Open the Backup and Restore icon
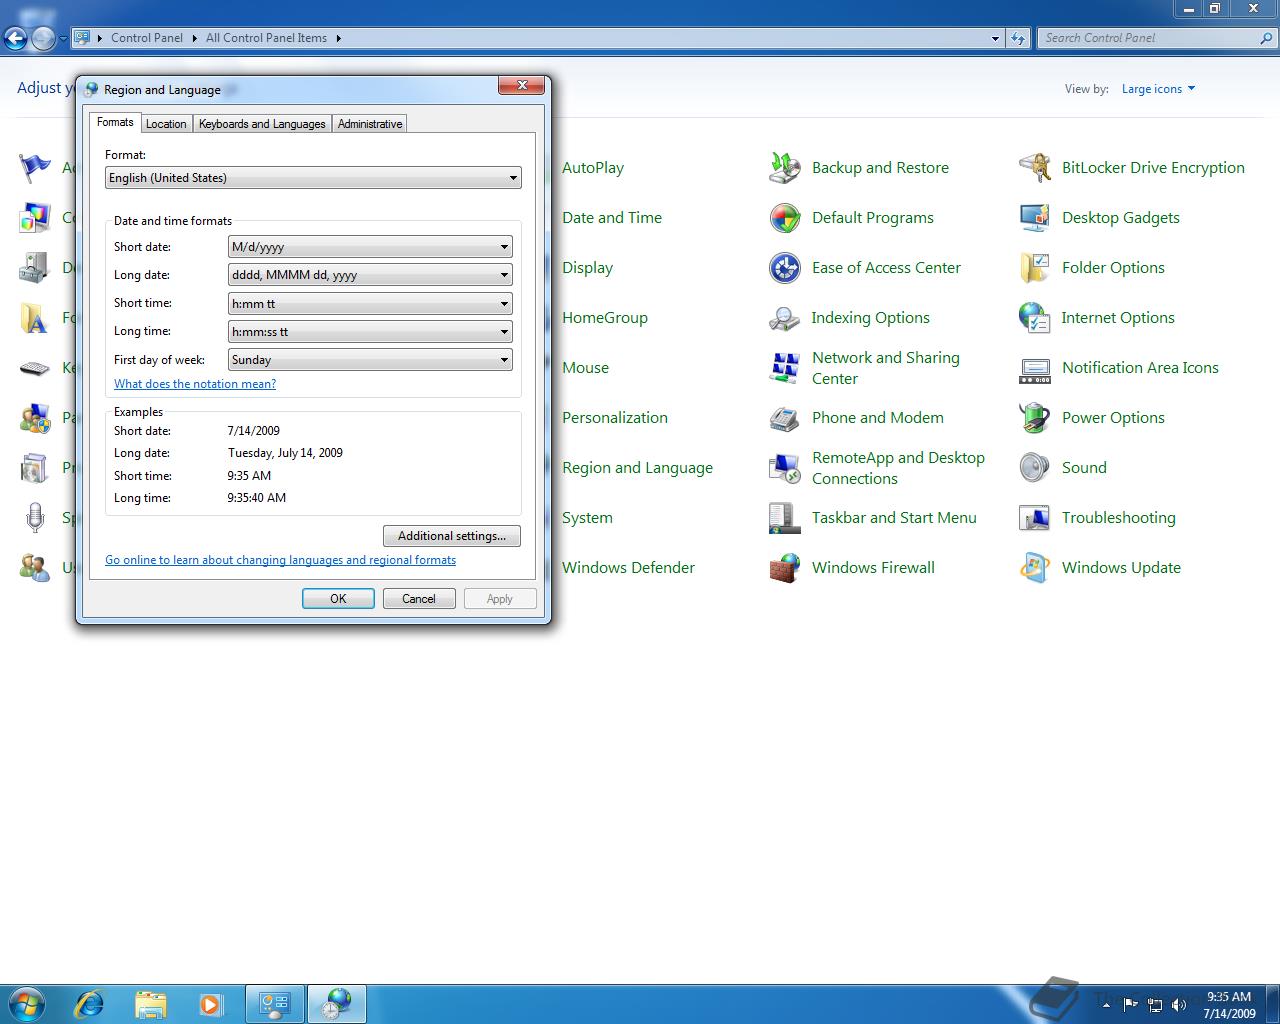The height and width of the screenshot is (1024, 1280). [x=785, y=168]
